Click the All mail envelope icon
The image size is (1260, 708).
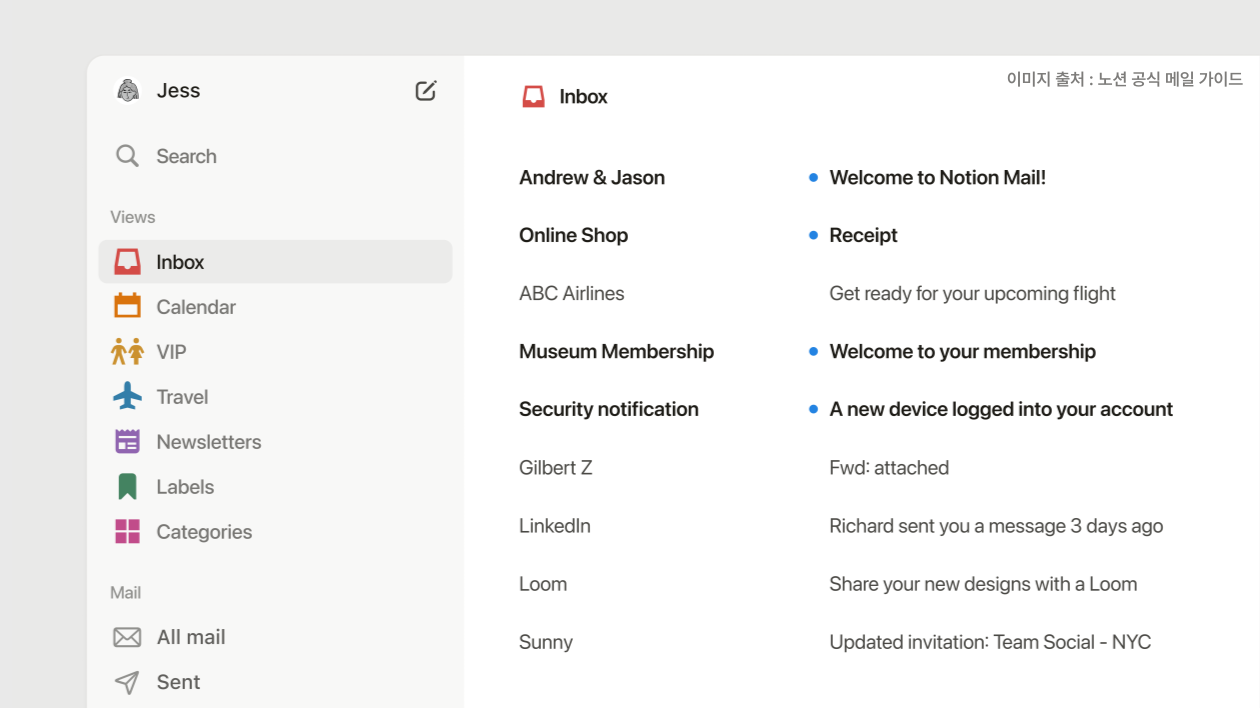tap(127, 637)
